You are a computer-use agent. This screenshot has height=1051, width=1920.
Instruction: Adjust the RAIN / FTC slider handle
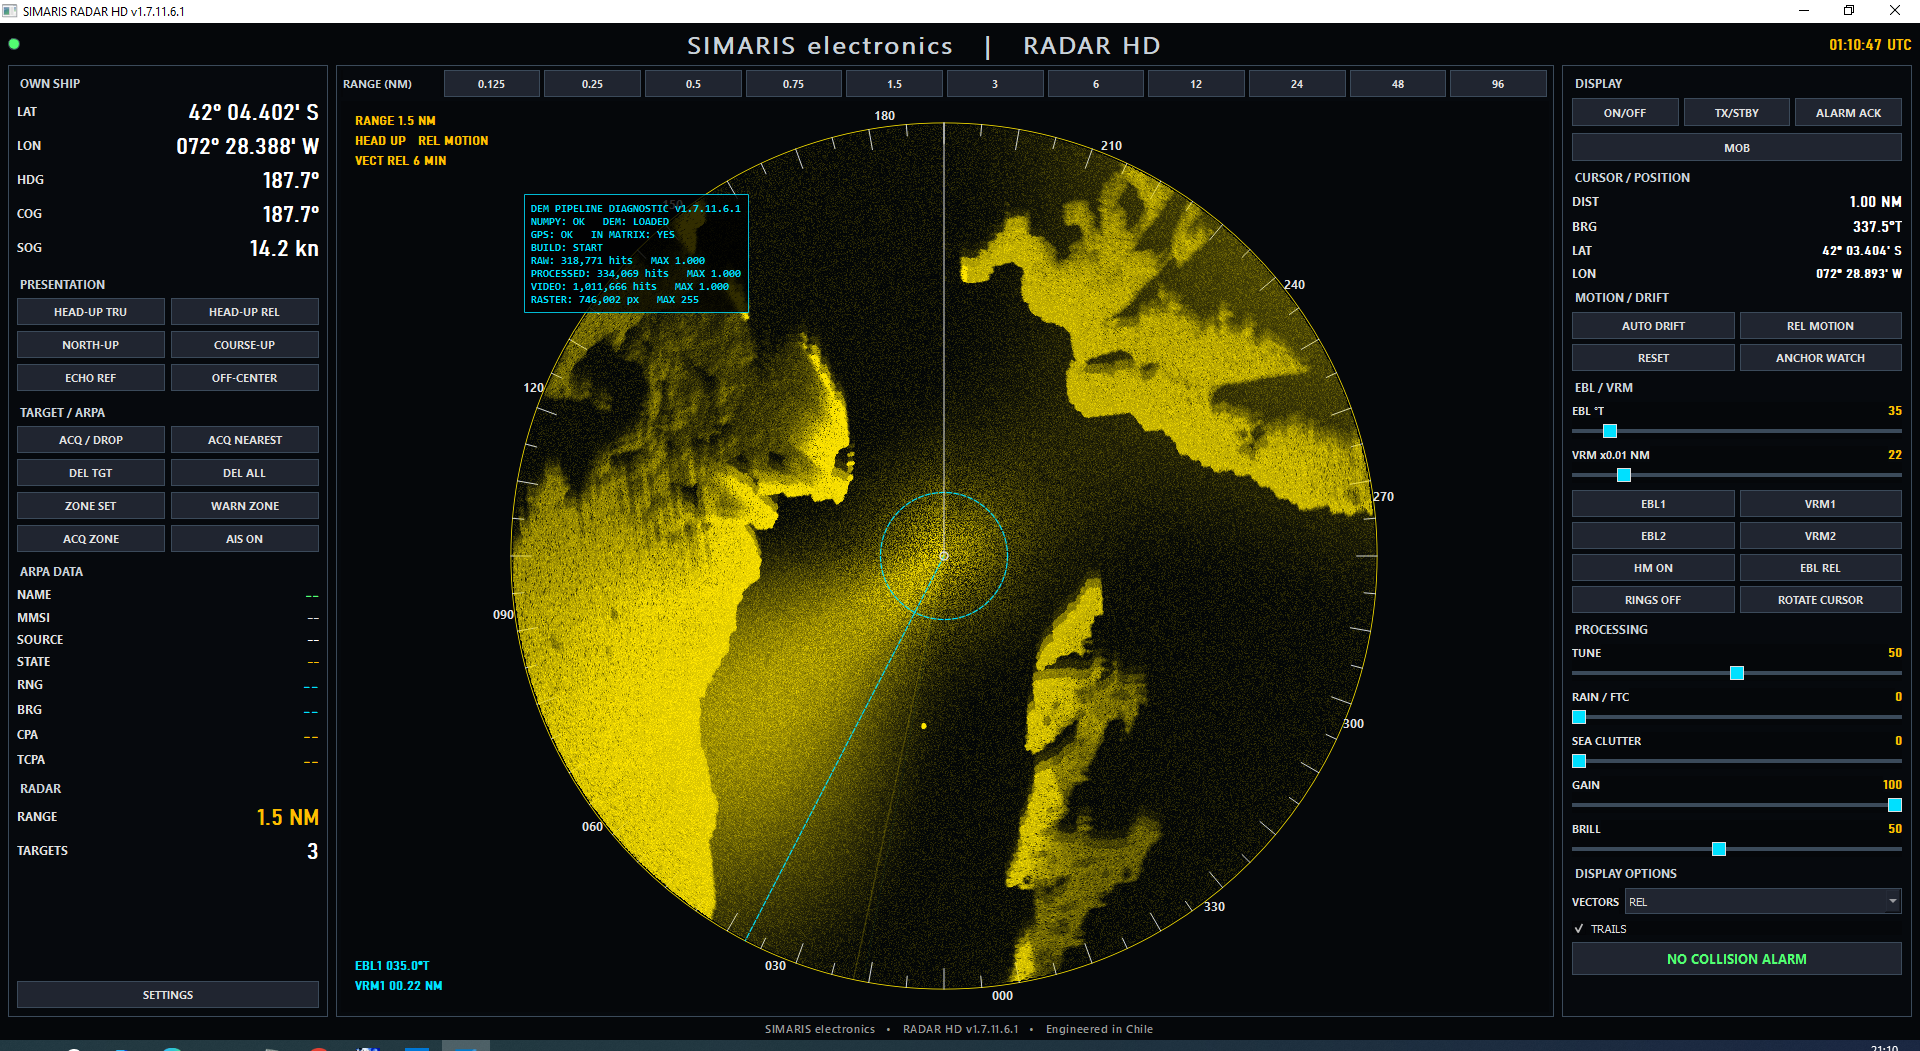pyautogui.click(x=1579, y=717)
